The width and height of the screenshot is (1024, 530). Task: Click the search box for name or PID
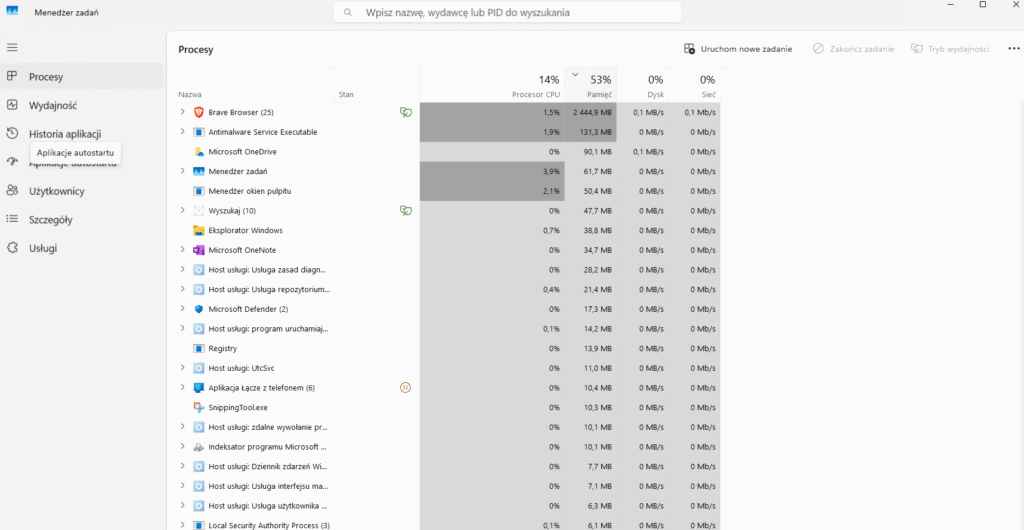point(507,12)
